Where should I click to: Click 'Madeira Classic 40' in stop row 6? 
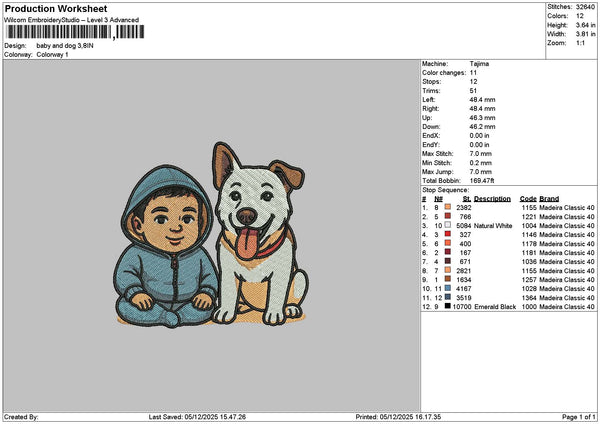click(x=567, y=253)
